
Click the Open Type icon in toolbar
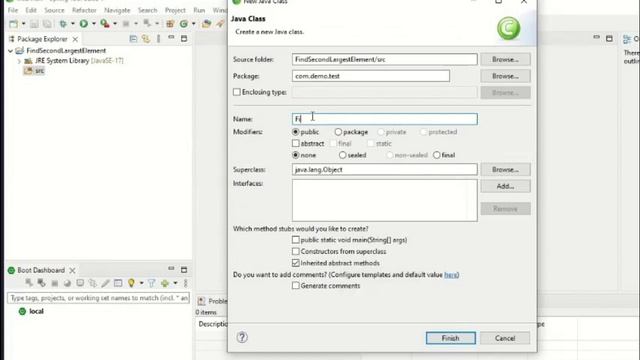point(207,24)
